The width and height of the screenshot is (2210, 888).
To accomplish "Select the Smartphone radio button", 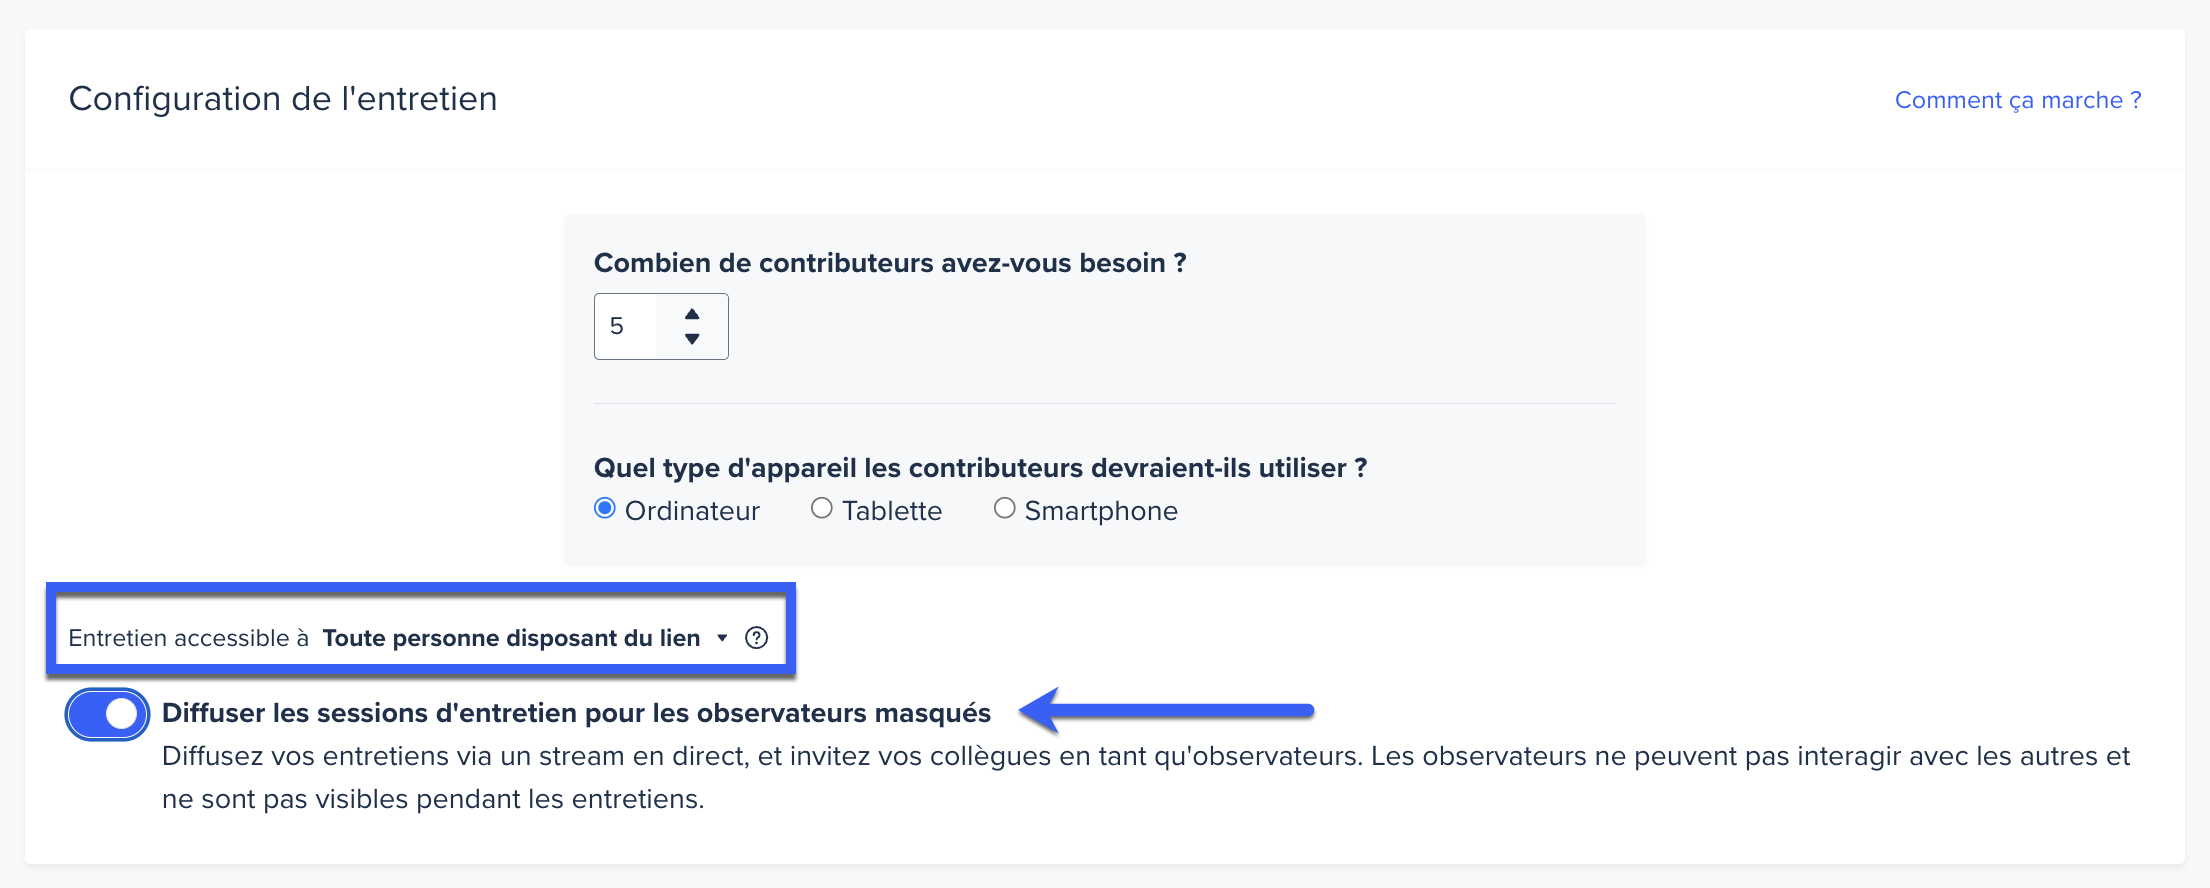I will point(1005,508).
